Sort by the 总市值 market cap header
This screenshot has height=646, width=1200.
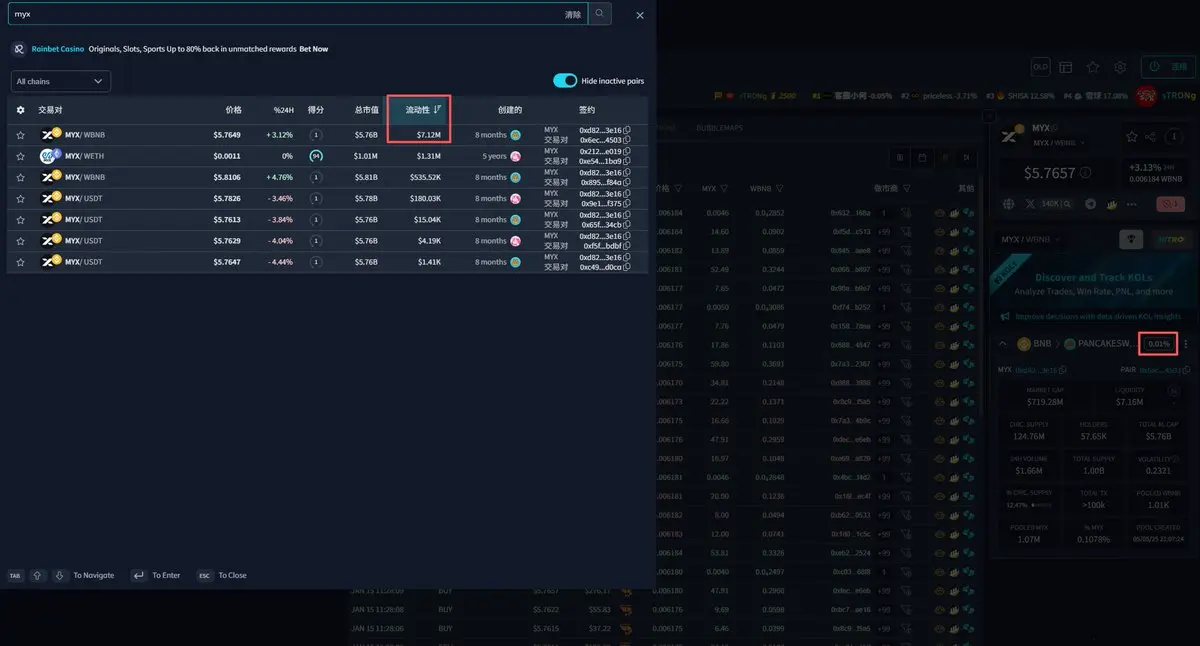point(366,110)
